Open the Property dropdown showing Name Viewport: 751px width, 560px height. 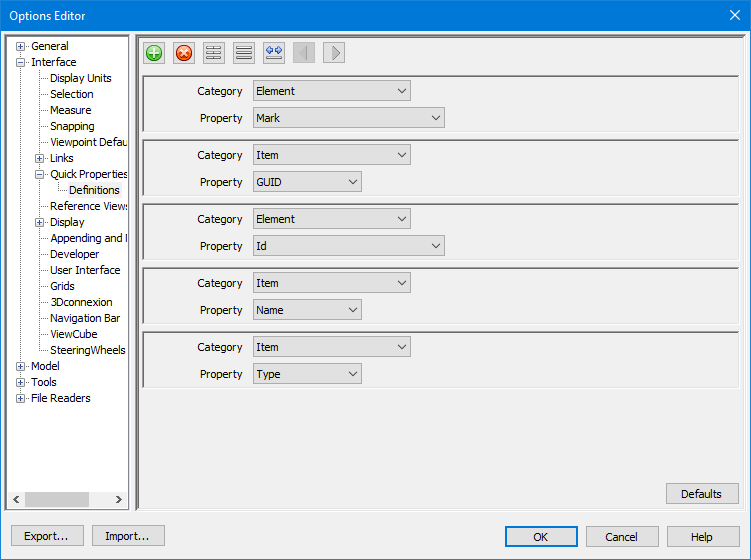tap(307, 310)
